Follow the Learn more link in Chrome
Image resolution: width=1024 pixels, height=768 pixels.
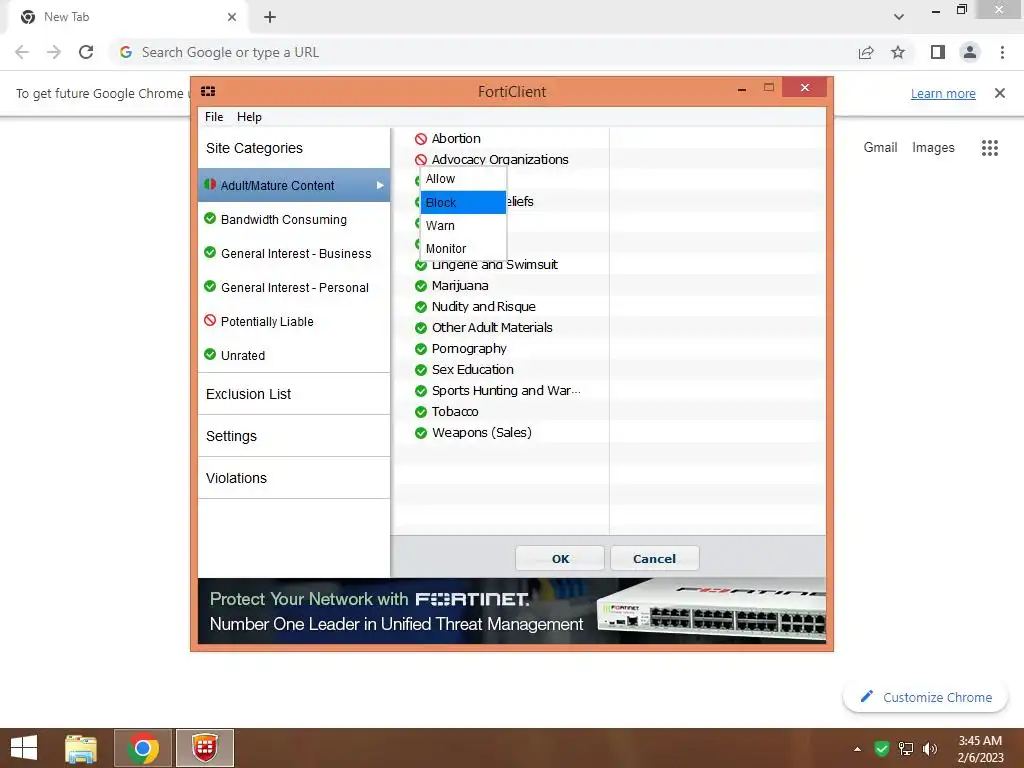(x=943, y=93)
